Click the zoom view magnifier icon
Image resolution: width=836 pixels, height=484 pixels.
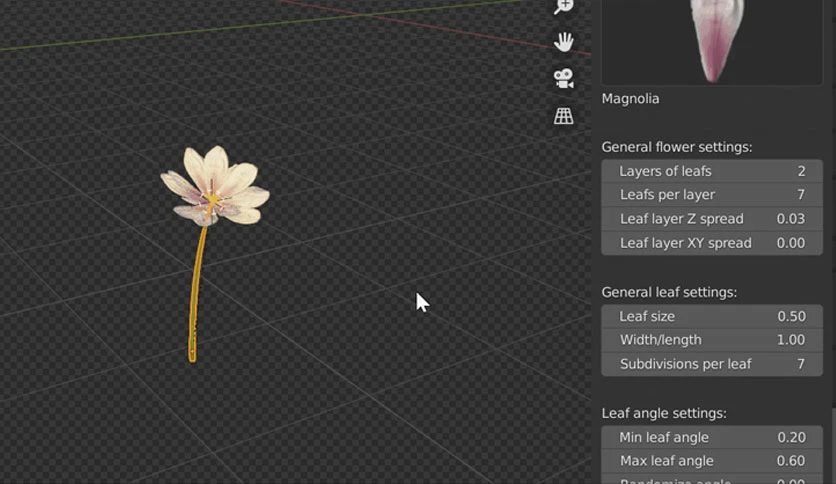click(564, 6)
